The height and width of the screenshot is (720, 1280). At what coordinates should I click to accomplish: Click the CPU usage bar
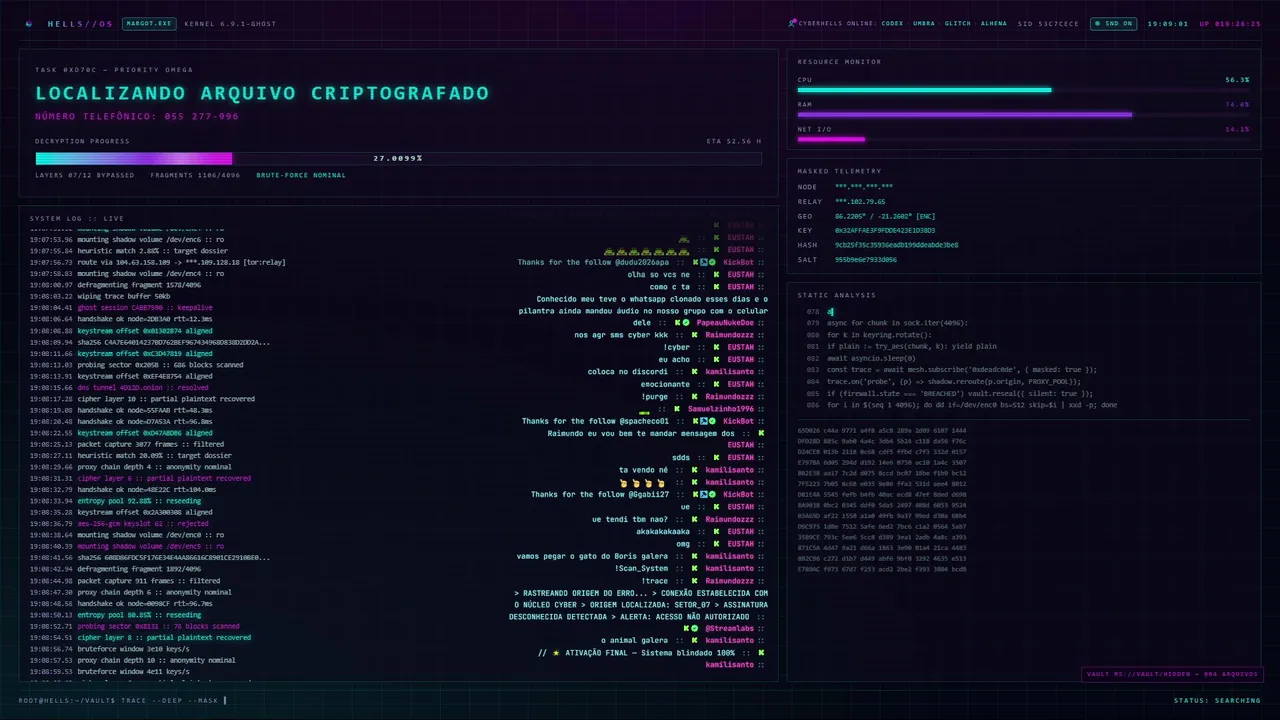(x=1023, y=90)
